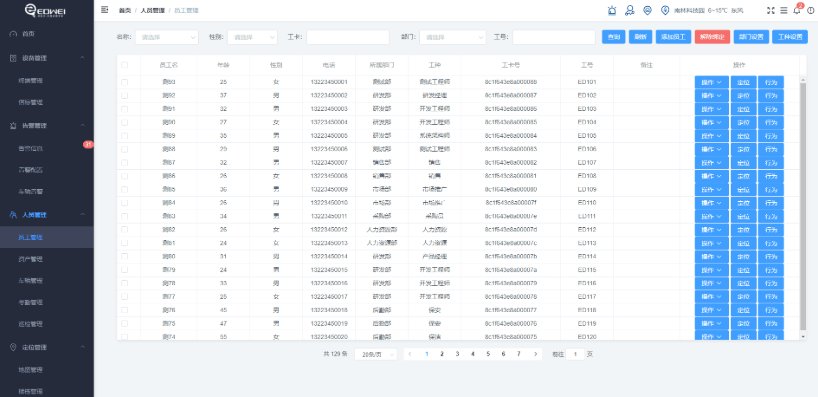Click the 添加员工 add employee button
818x397 pixels.
673,37
